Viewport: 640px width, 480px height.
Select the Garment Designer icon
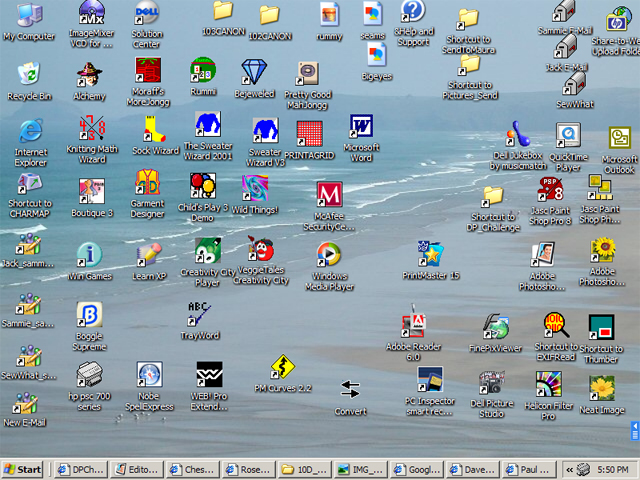(x=148, y=182)
